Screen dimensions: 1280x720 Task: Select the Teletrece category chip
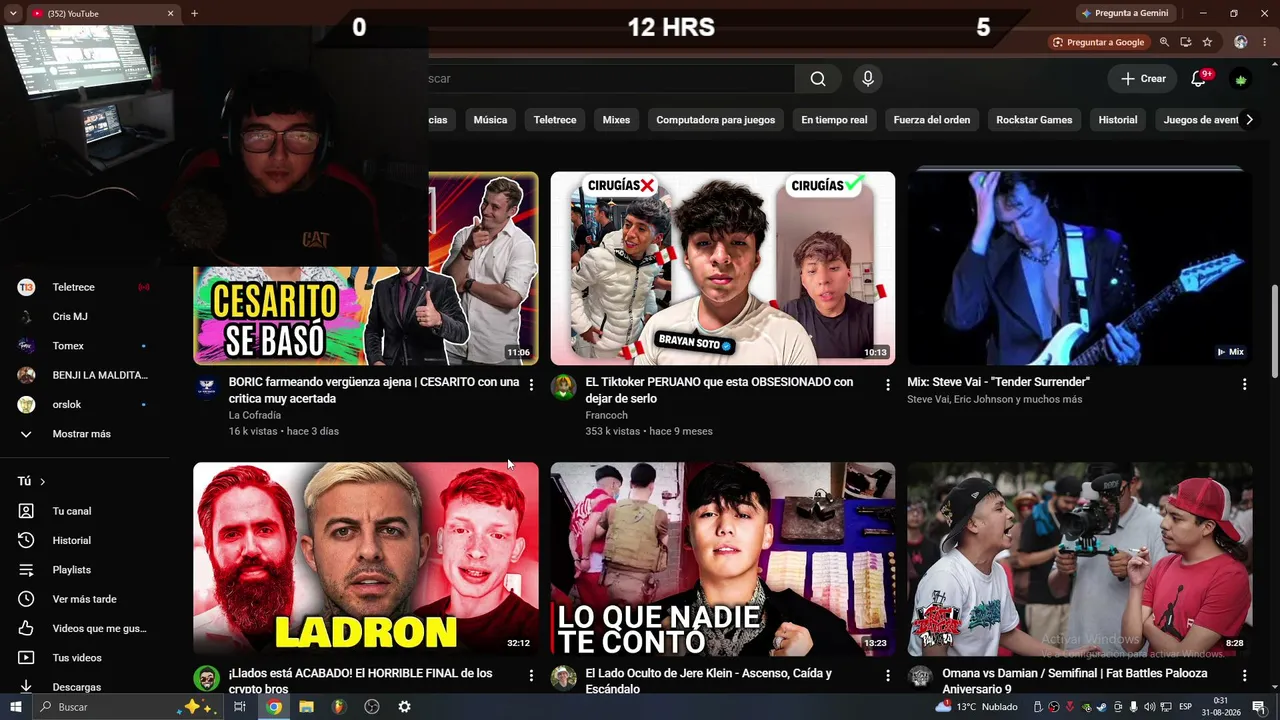pos(555,120)
